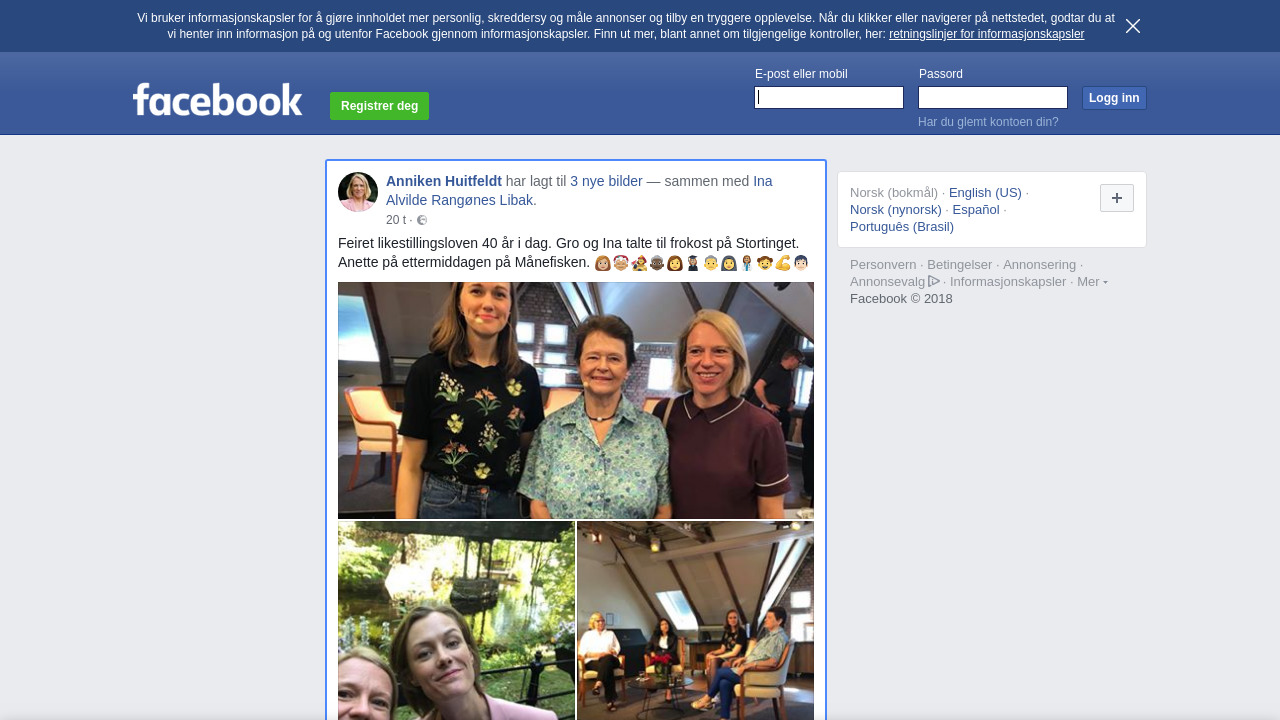
Task: Click the plus button for more languages
Action: 1116,198
